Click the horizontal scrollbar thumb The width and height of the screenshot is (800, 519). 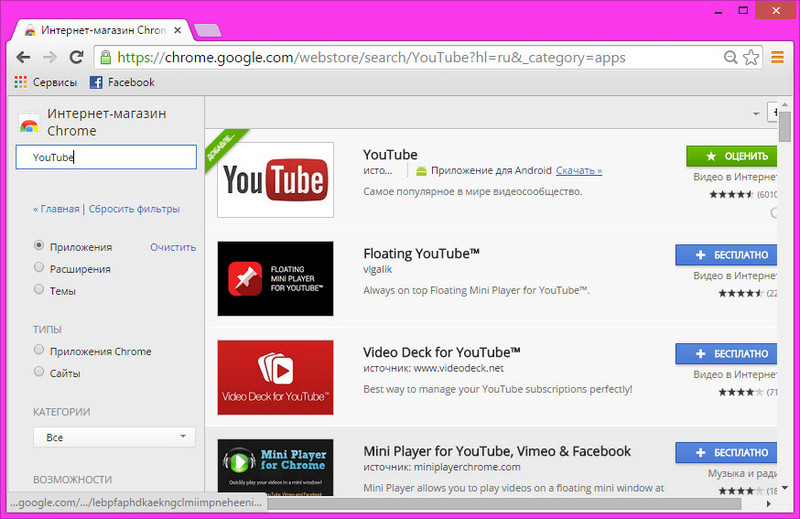point(504,504)
